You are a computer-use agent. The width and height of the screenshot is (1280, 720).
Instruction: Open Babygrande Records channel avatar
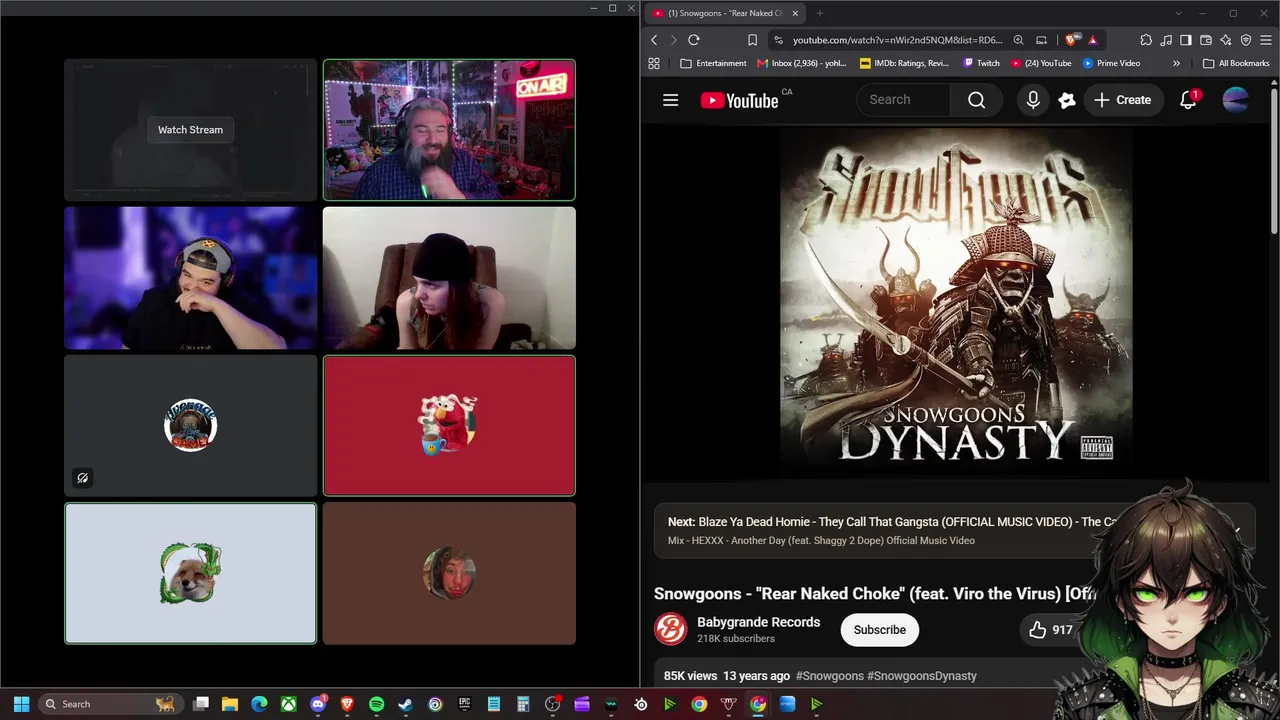click(671, 630)
